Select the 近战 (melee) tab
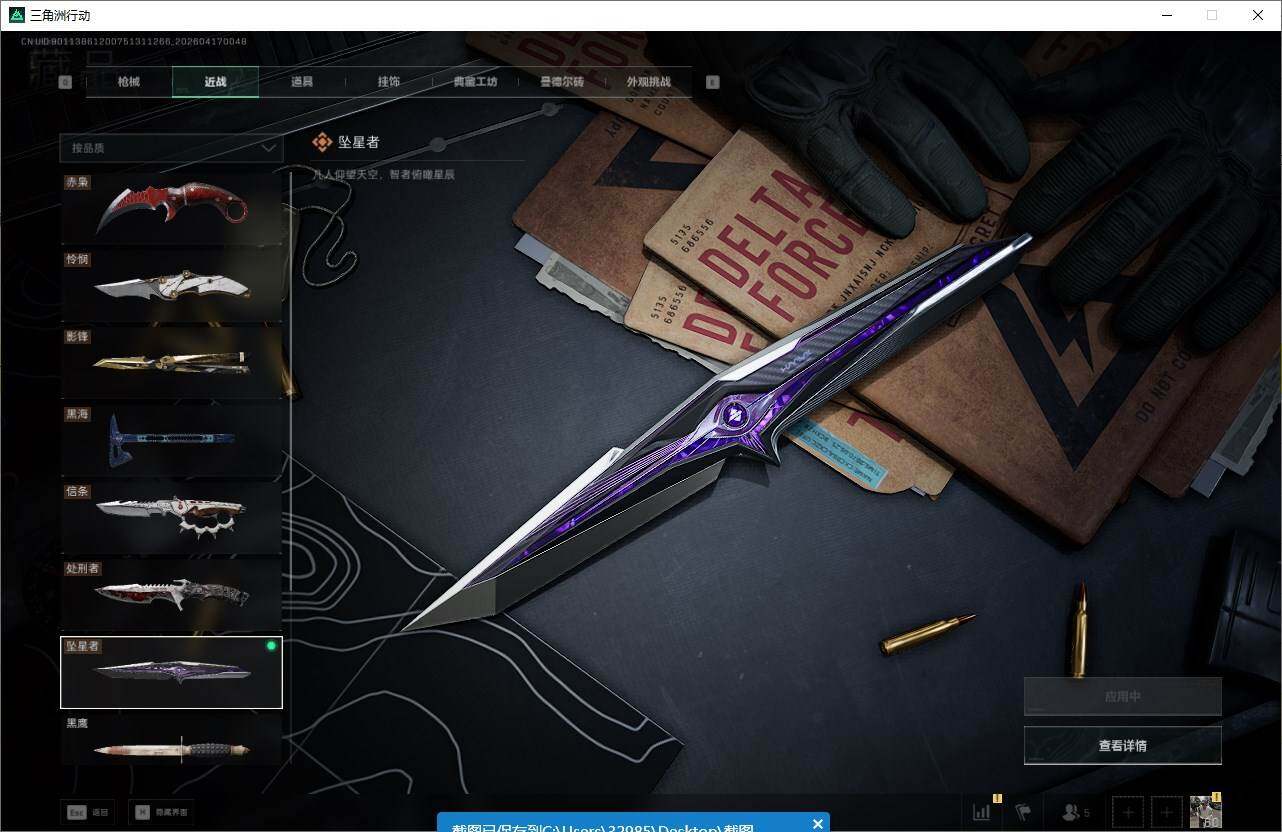Screen dimensions: 1282x832 pos(216,82)
